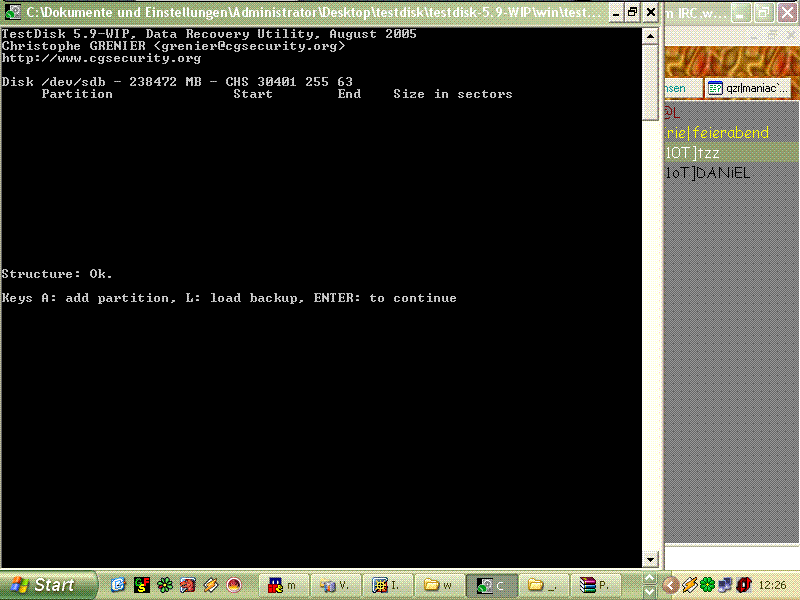Open the folder taskbar window labeled w
The width and height of the screenshot is (800, 600).
(x=440, y=585)
